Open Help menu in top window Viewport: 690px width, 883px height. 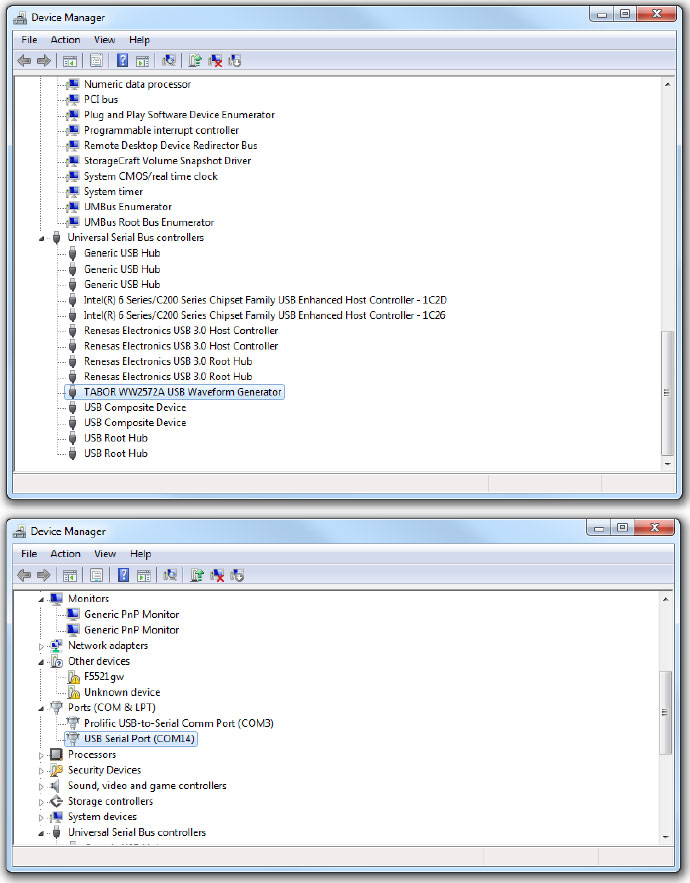point(139,40)
